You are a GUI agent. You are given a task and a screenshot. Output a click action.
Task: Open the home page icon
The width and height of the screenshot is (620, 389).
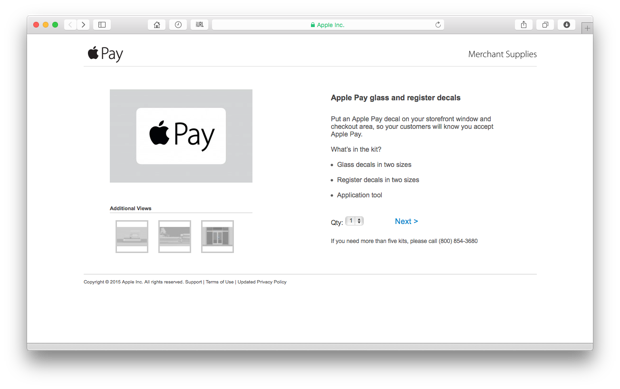click(x=157, y=25)
